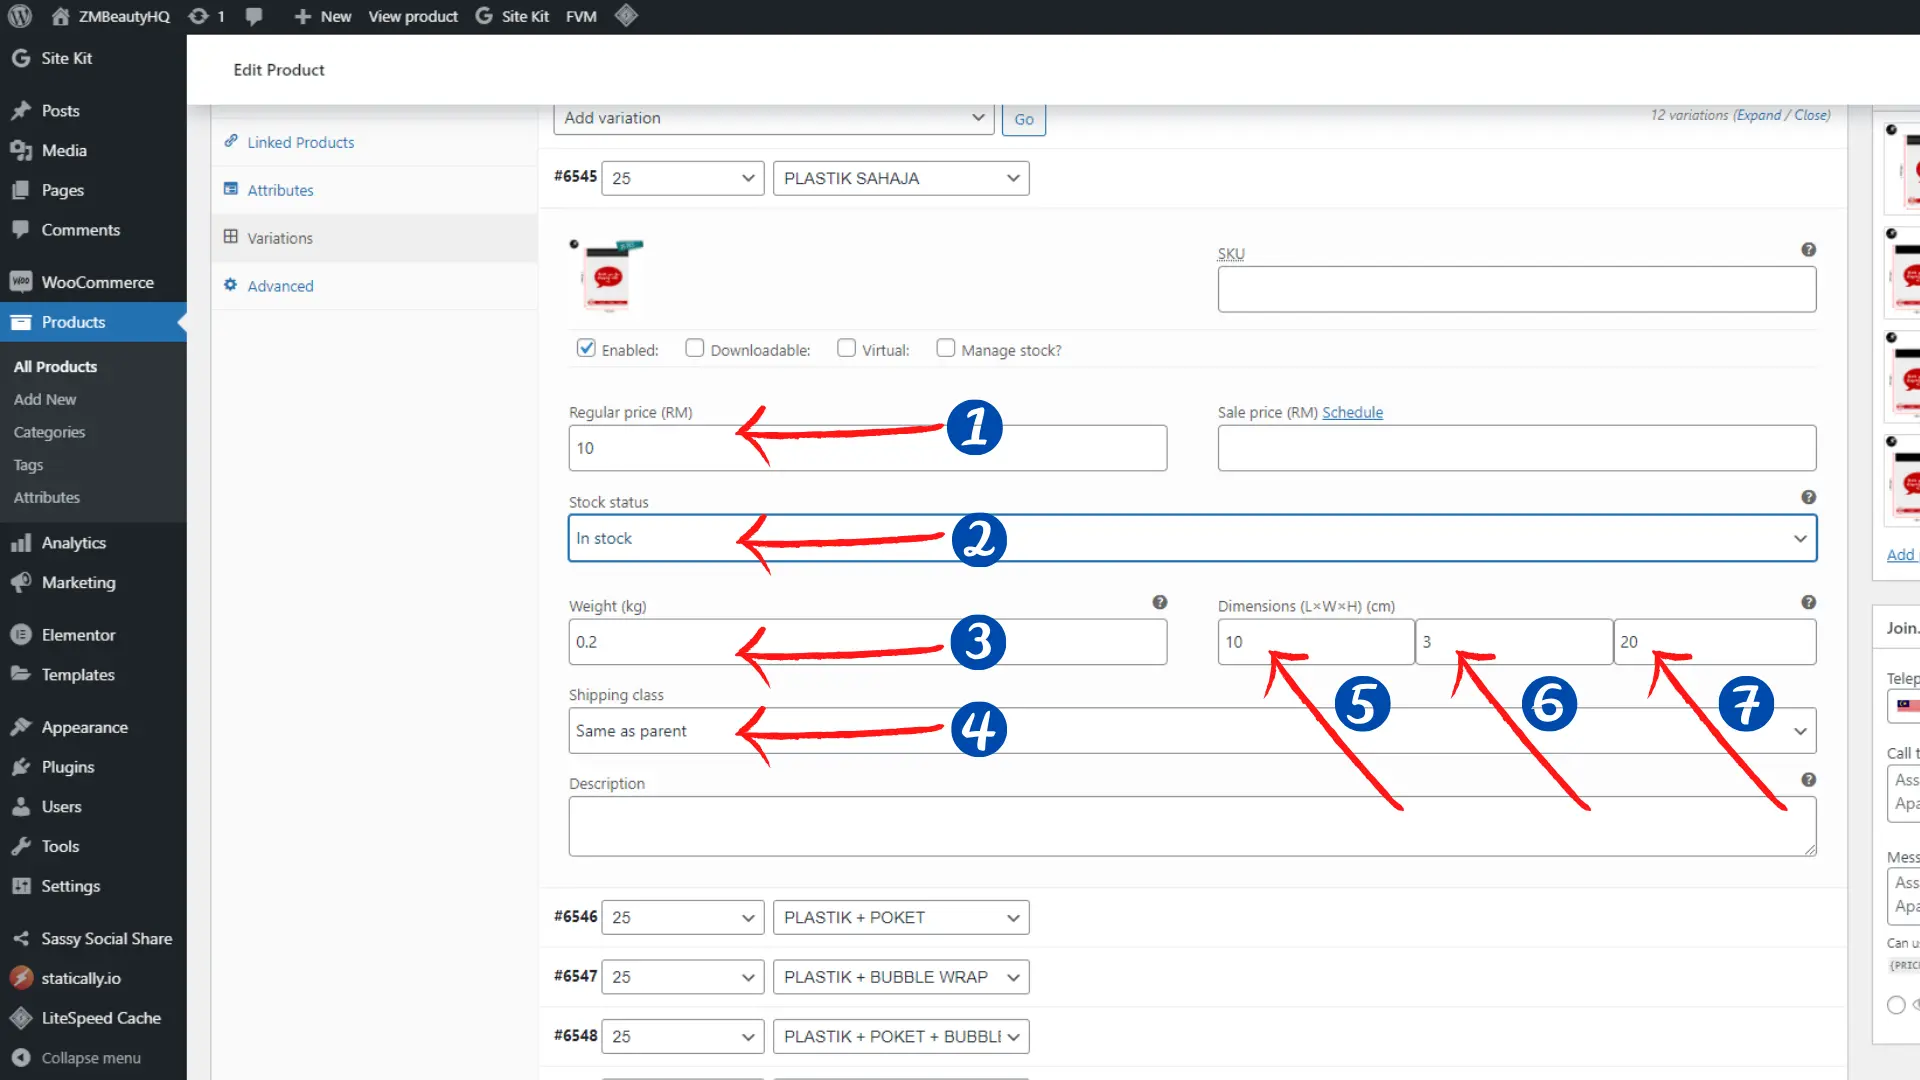The height and width of the screenshot is (1080, 1920).
Task: Open Tools menu
Action: tap(93, 846)
